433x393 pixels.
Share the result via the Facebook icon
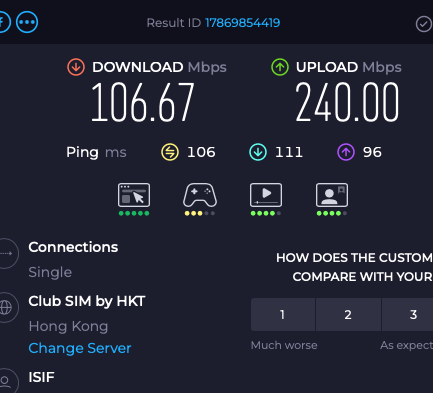click(x=4, y=22)
